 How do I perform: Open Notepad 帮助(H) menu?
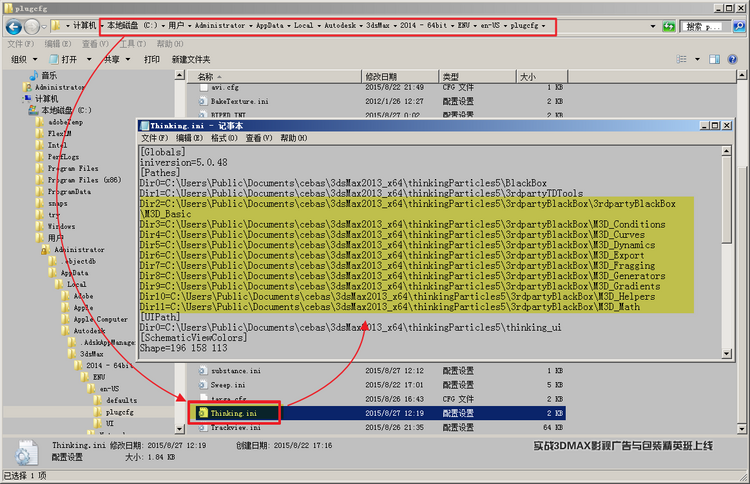tap(294, 138)
